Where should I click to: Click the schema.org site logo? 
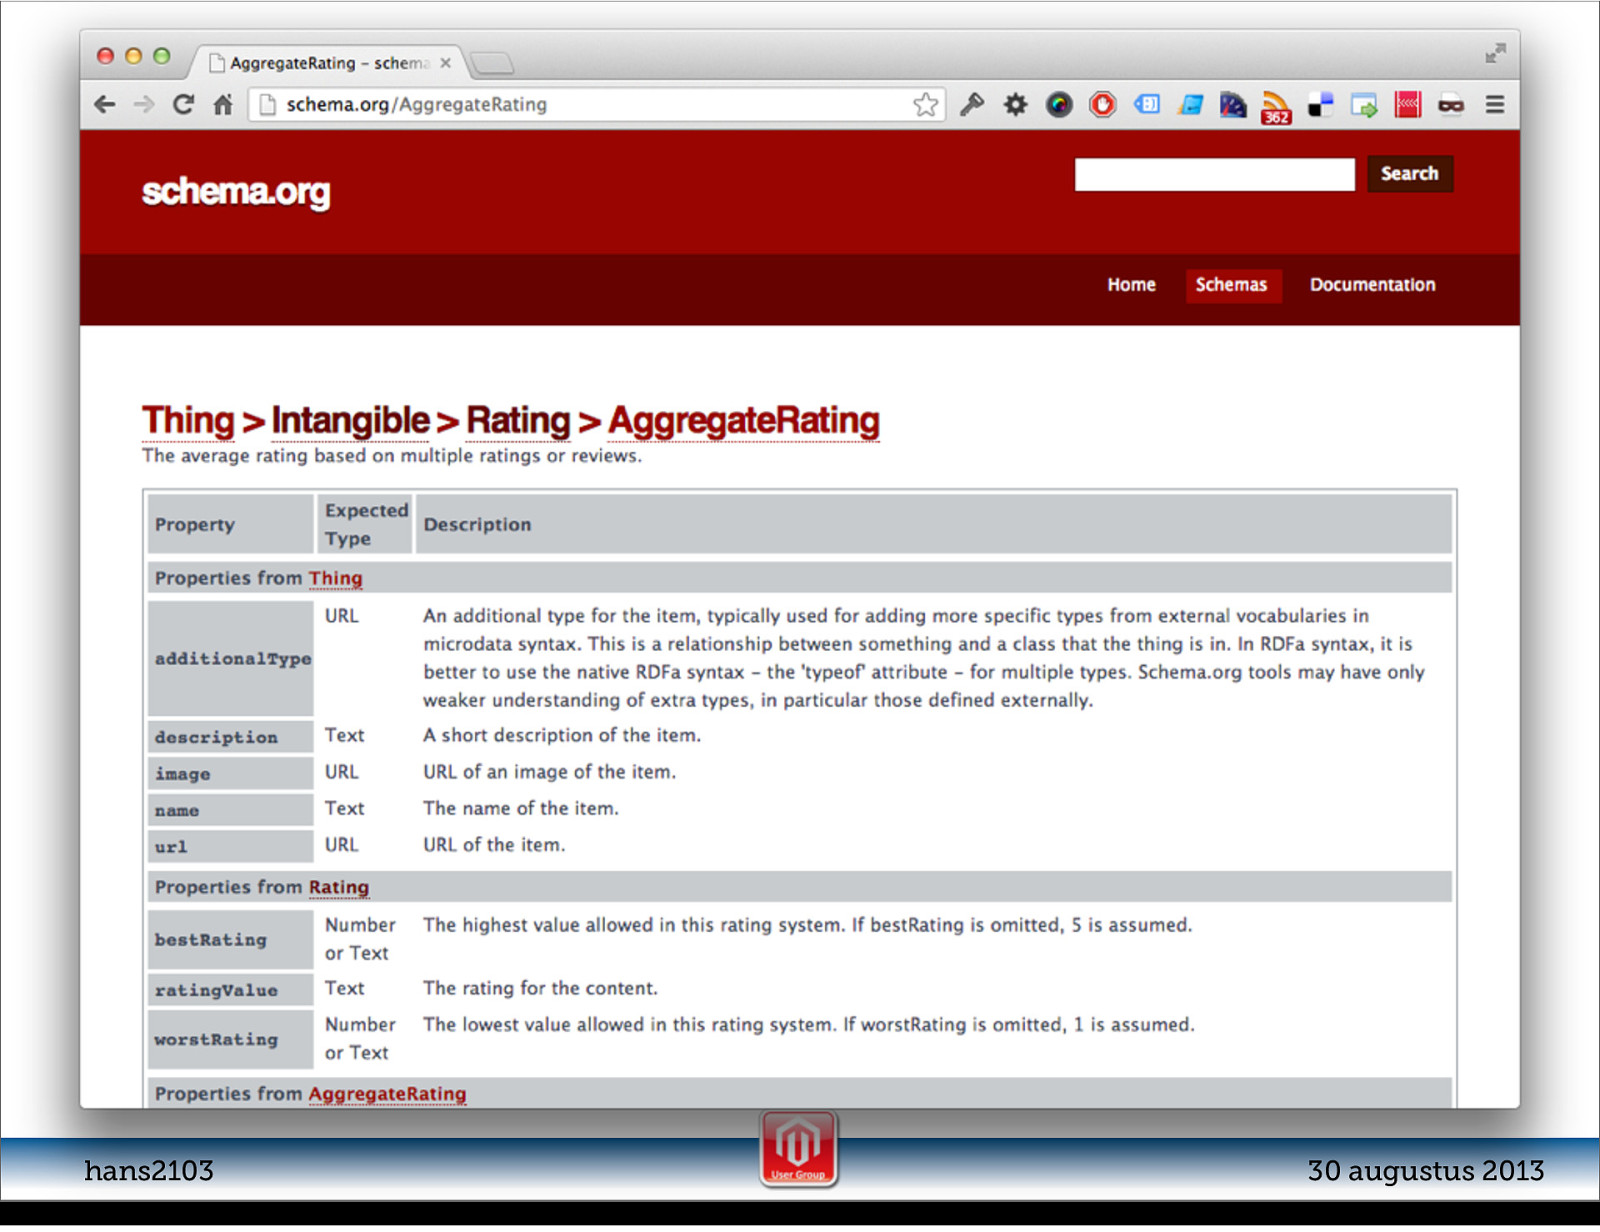(x=236, y=191)
